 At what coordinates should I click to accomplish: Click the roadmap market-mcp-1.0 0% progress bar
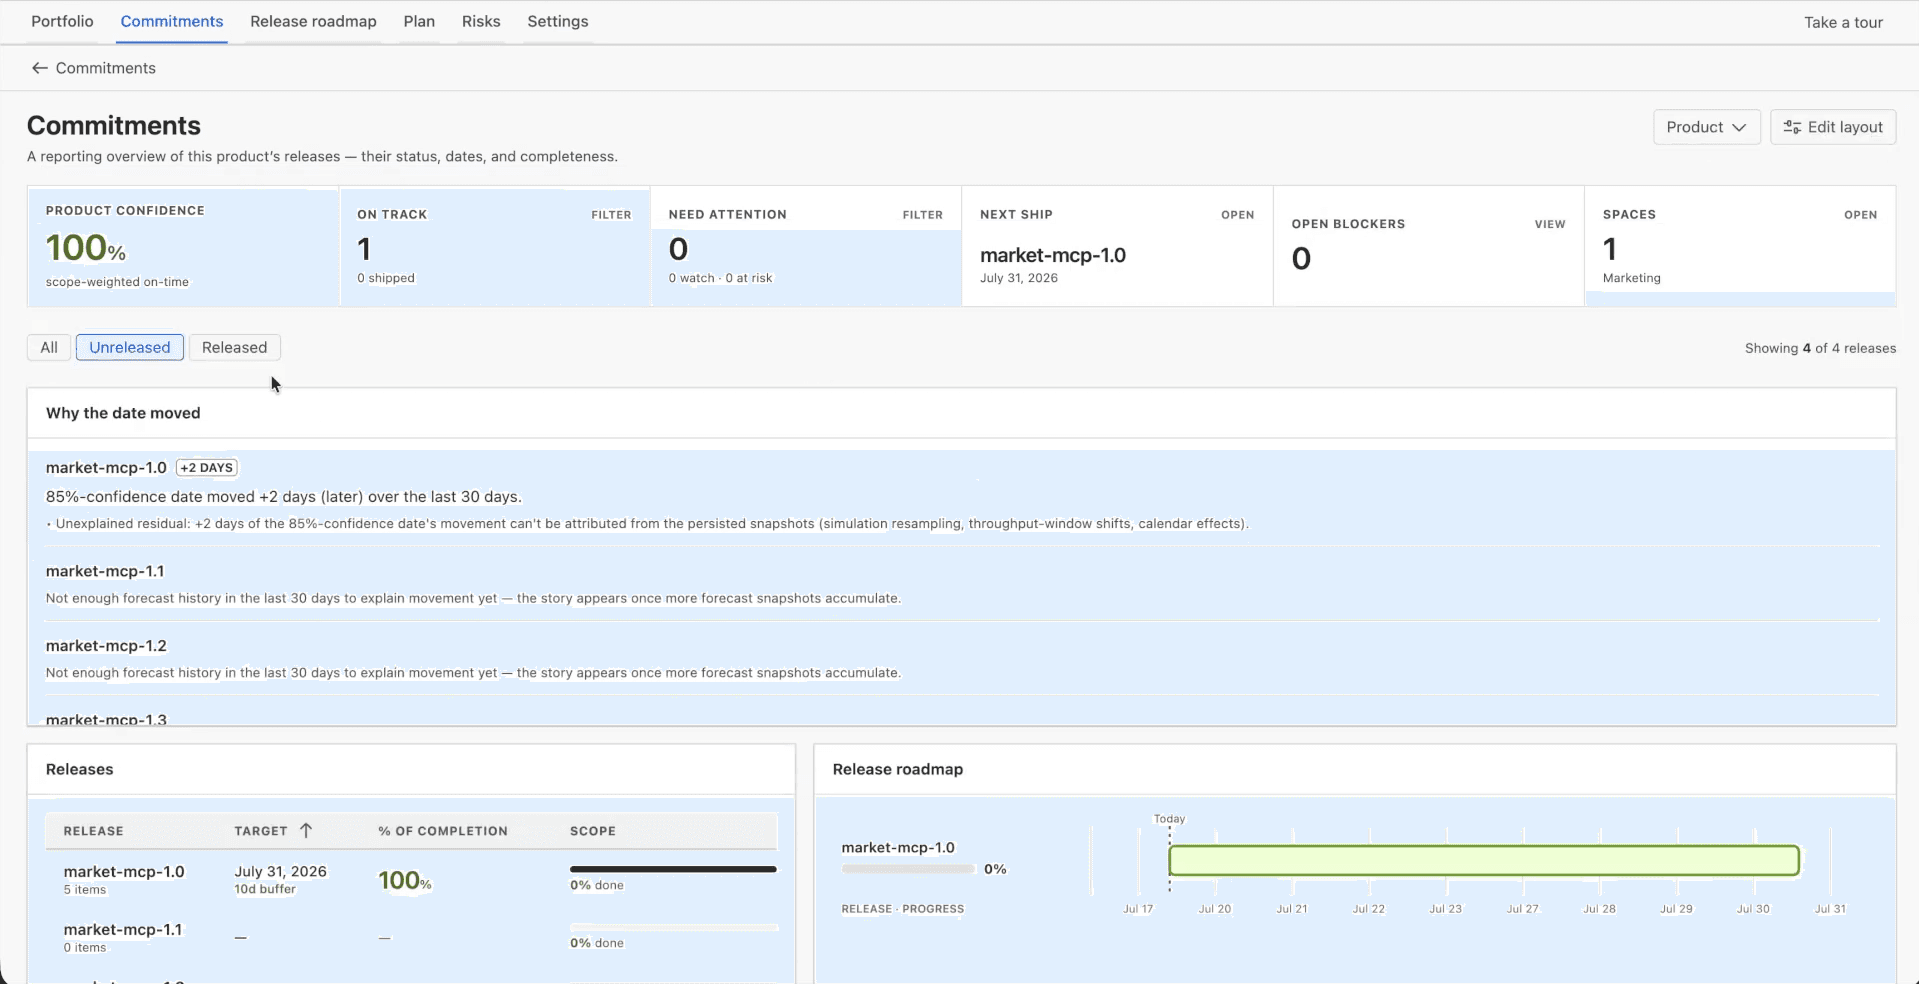908,869
